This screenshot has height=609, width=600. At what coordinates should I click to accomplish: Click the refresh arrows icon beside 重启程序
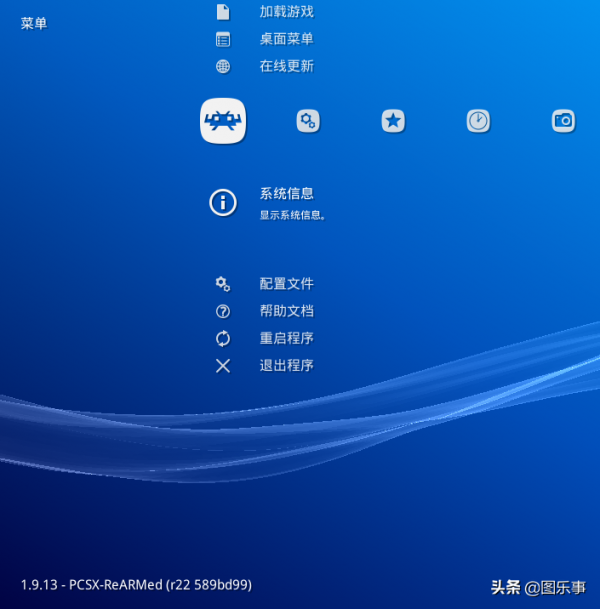223,338
